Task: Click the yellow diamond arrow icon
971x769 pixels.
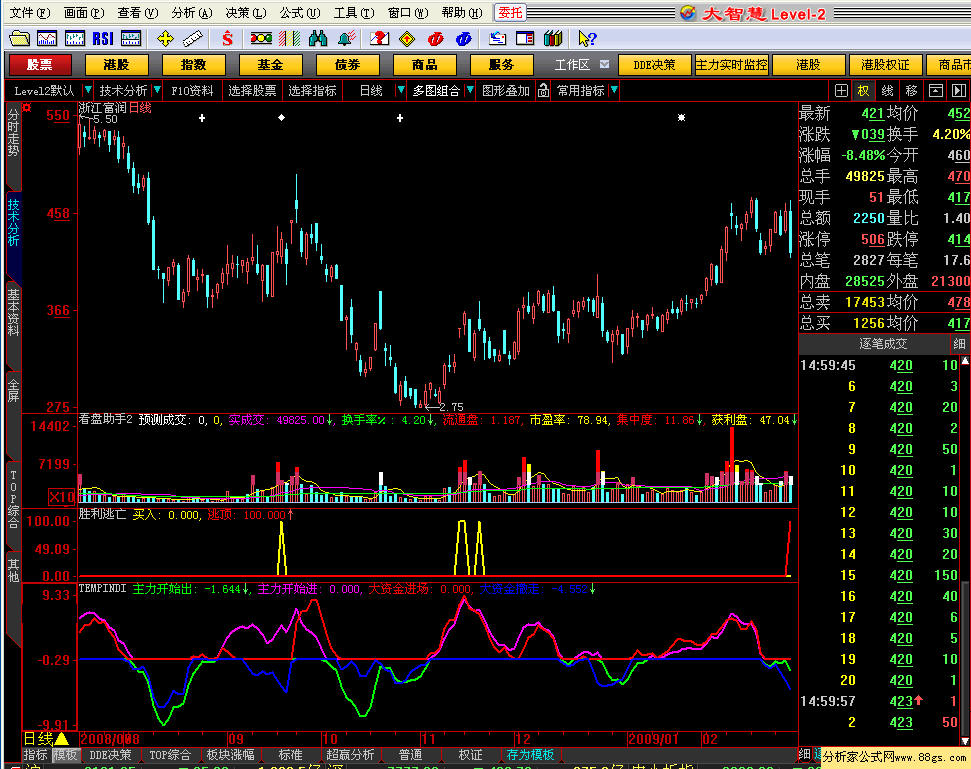Action: [407, 39]
